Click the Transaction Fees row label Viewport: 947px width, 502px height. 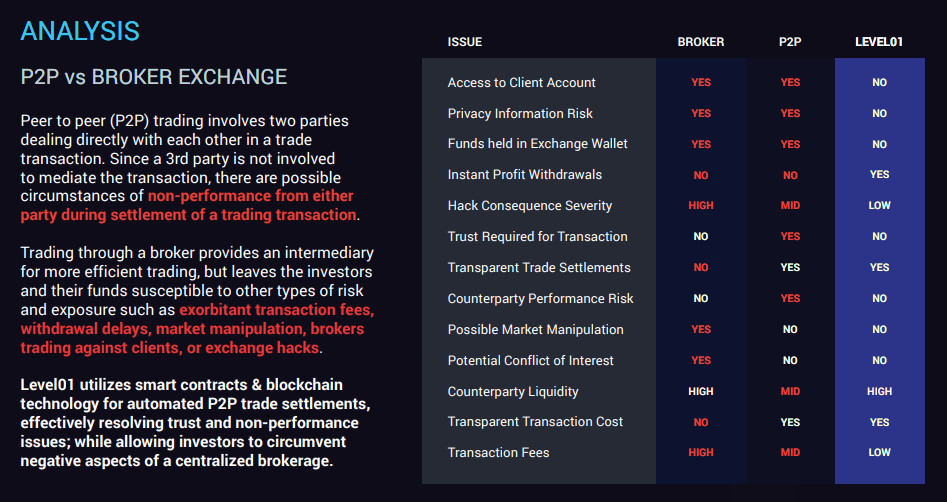[498, 452]
